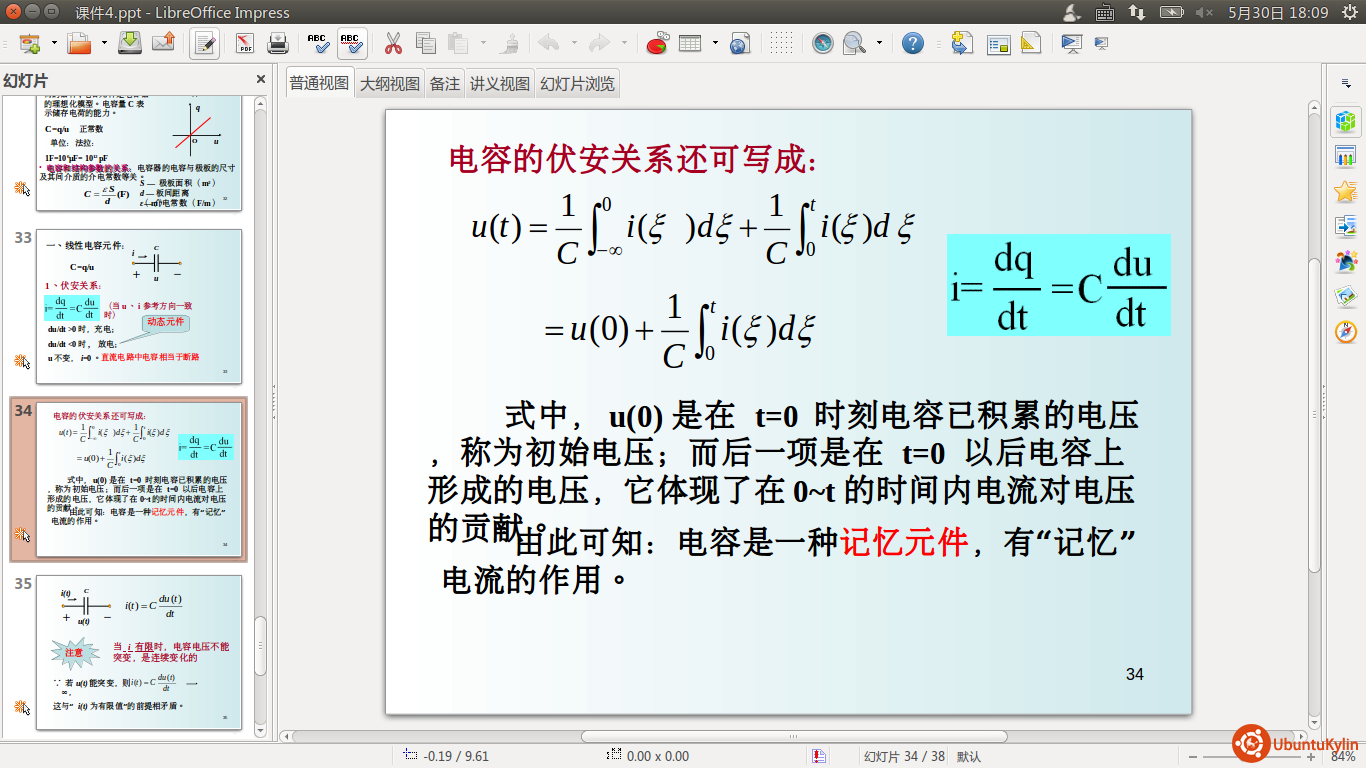The height and width of the screenshot is (768, 1366).
Task: Export the presentation directly as PDF
Action: coord(245,44)
